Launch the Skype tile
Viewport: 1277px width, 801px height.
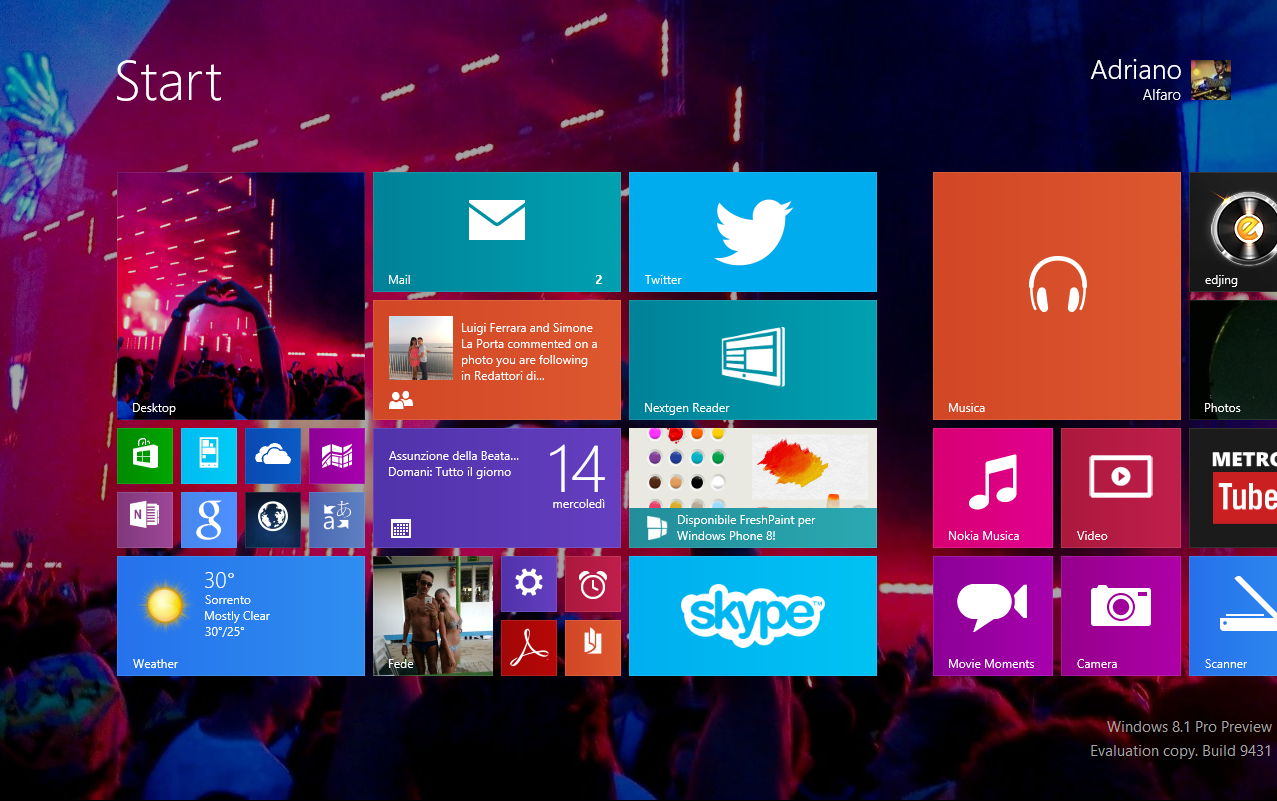coord(753,616)
